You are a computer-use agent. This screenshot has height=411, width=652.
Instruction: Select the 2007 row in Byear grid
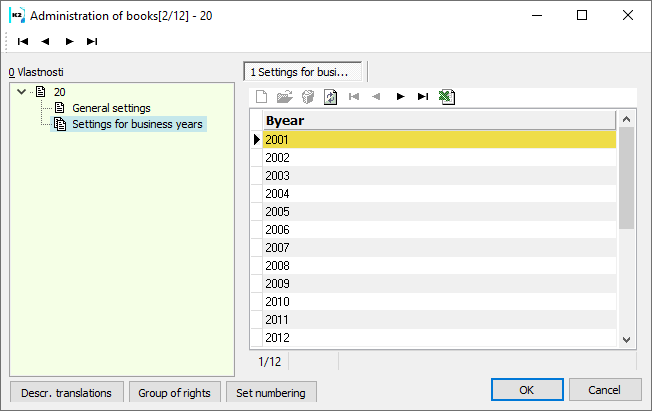pyautogui.click(x=440, y=248)
